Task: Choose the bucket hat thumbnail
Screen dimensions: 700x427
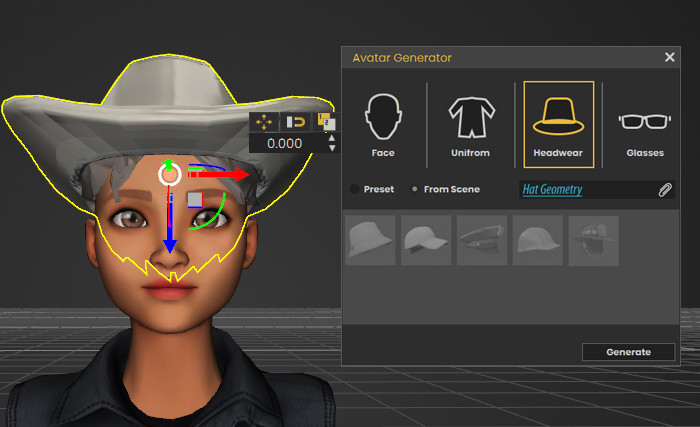Action: click(370, 240)
